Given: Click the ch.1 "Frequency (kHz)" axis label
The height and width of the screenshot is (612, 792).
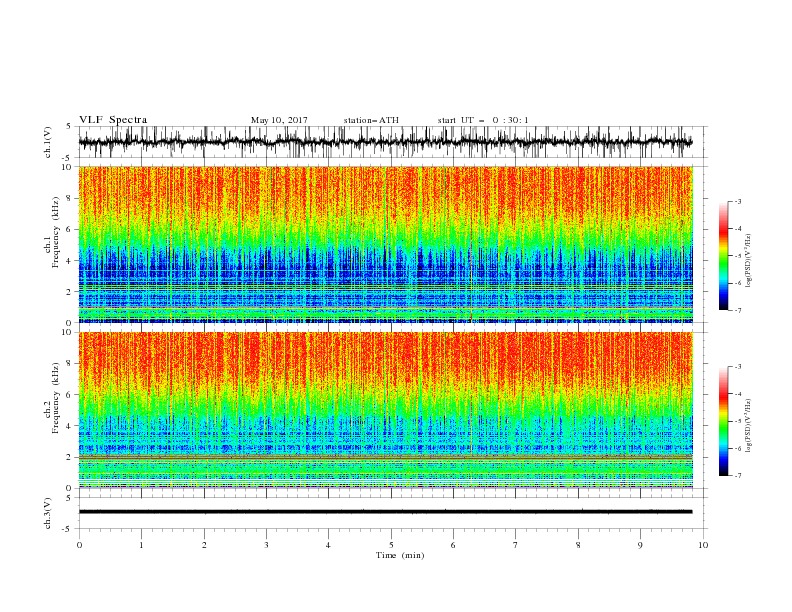Looking at the screenshot, I should (x=55, y=232).
